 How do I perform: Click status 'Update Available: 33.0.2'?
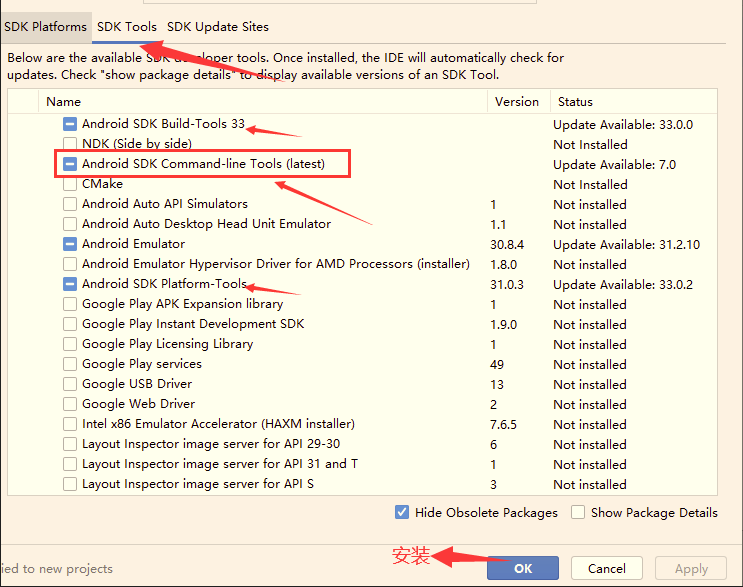(x=623, y=285)
